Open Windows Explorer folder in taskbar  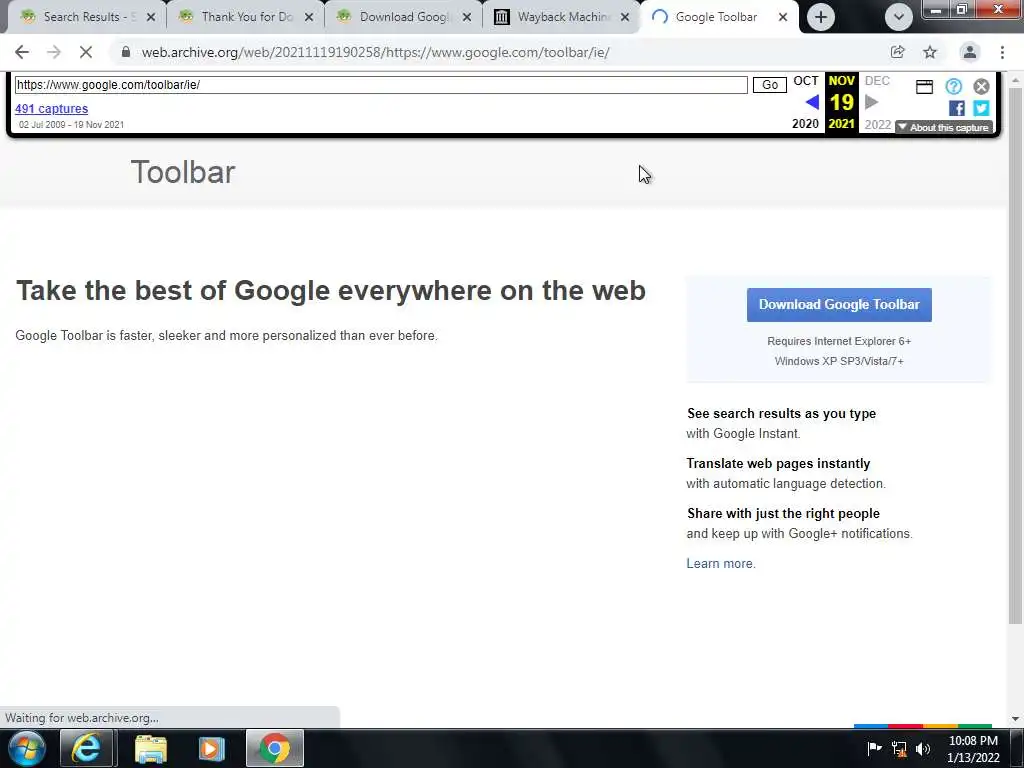tap(151, 748)
